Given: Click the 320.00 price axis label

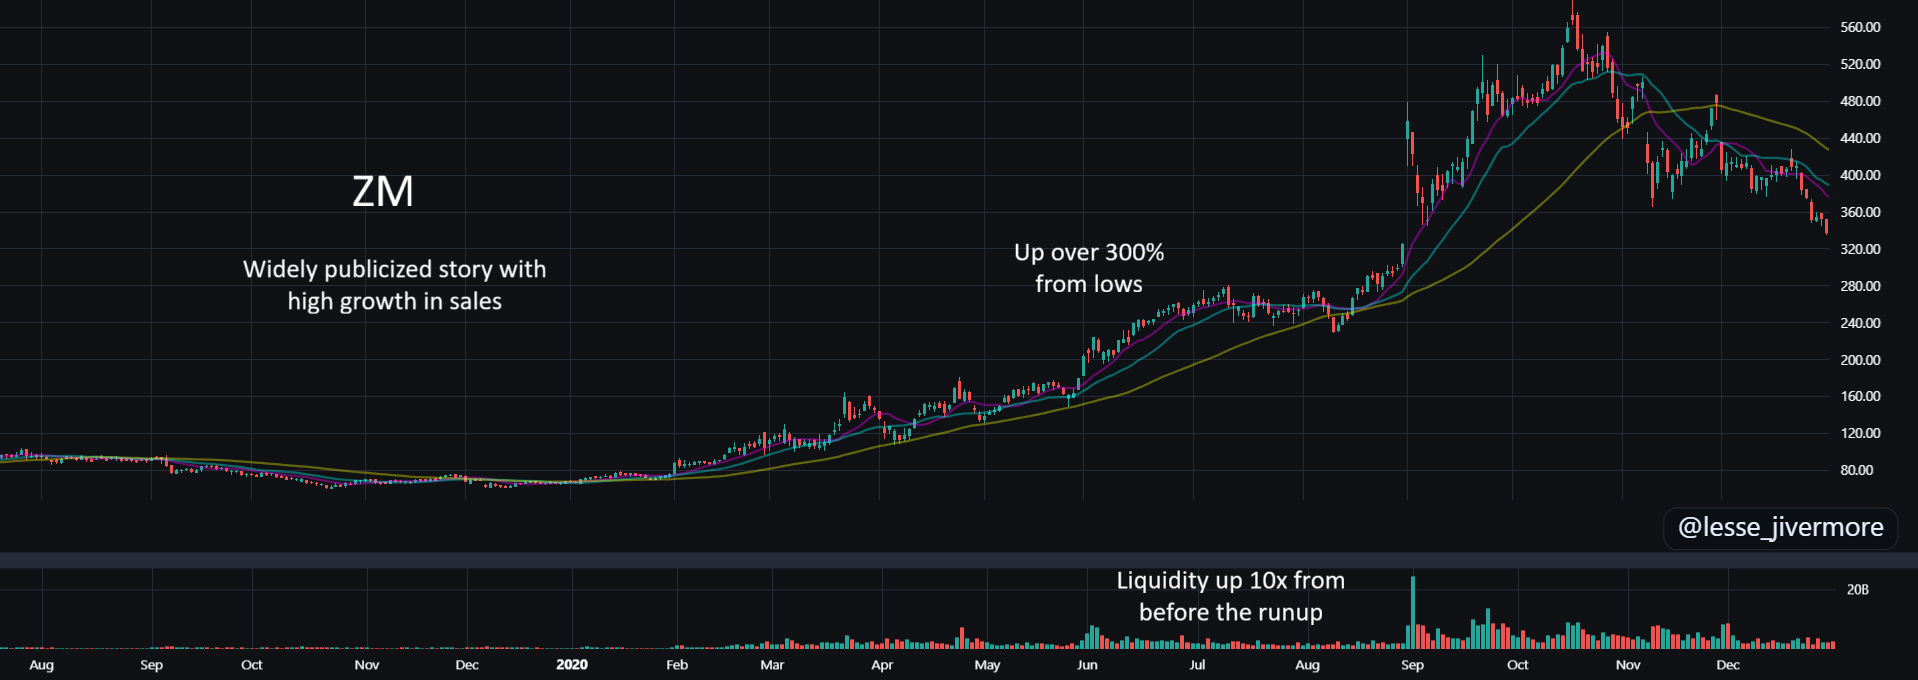Looking at the screenshot, I should [x=1860, y=249].
